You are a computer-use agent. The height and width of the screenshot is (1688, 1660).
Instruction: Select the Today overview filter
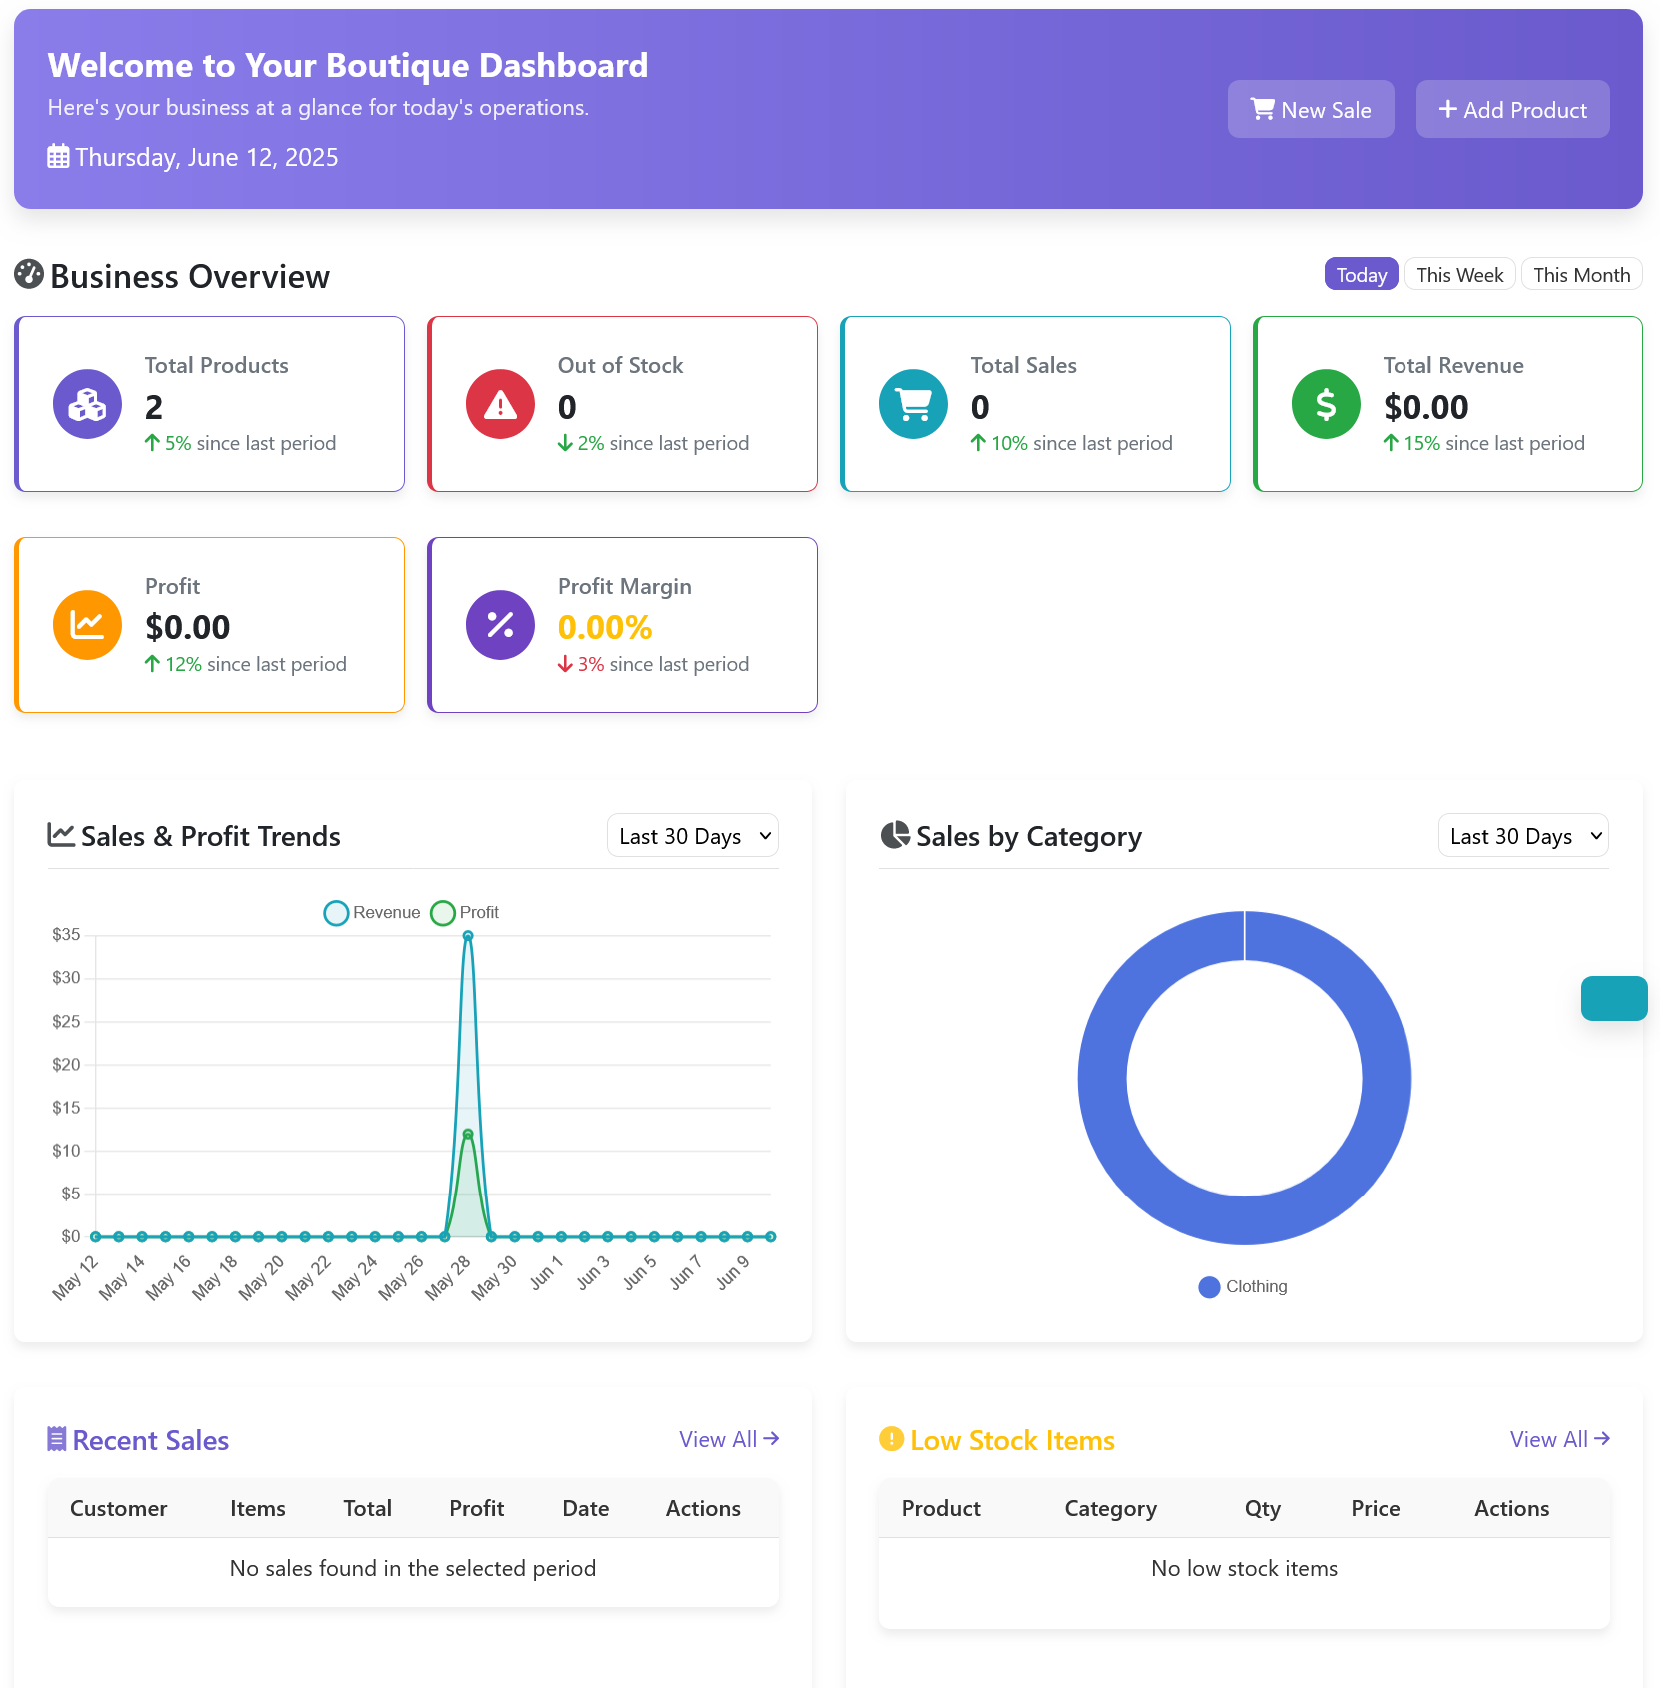pos(1361,275)
